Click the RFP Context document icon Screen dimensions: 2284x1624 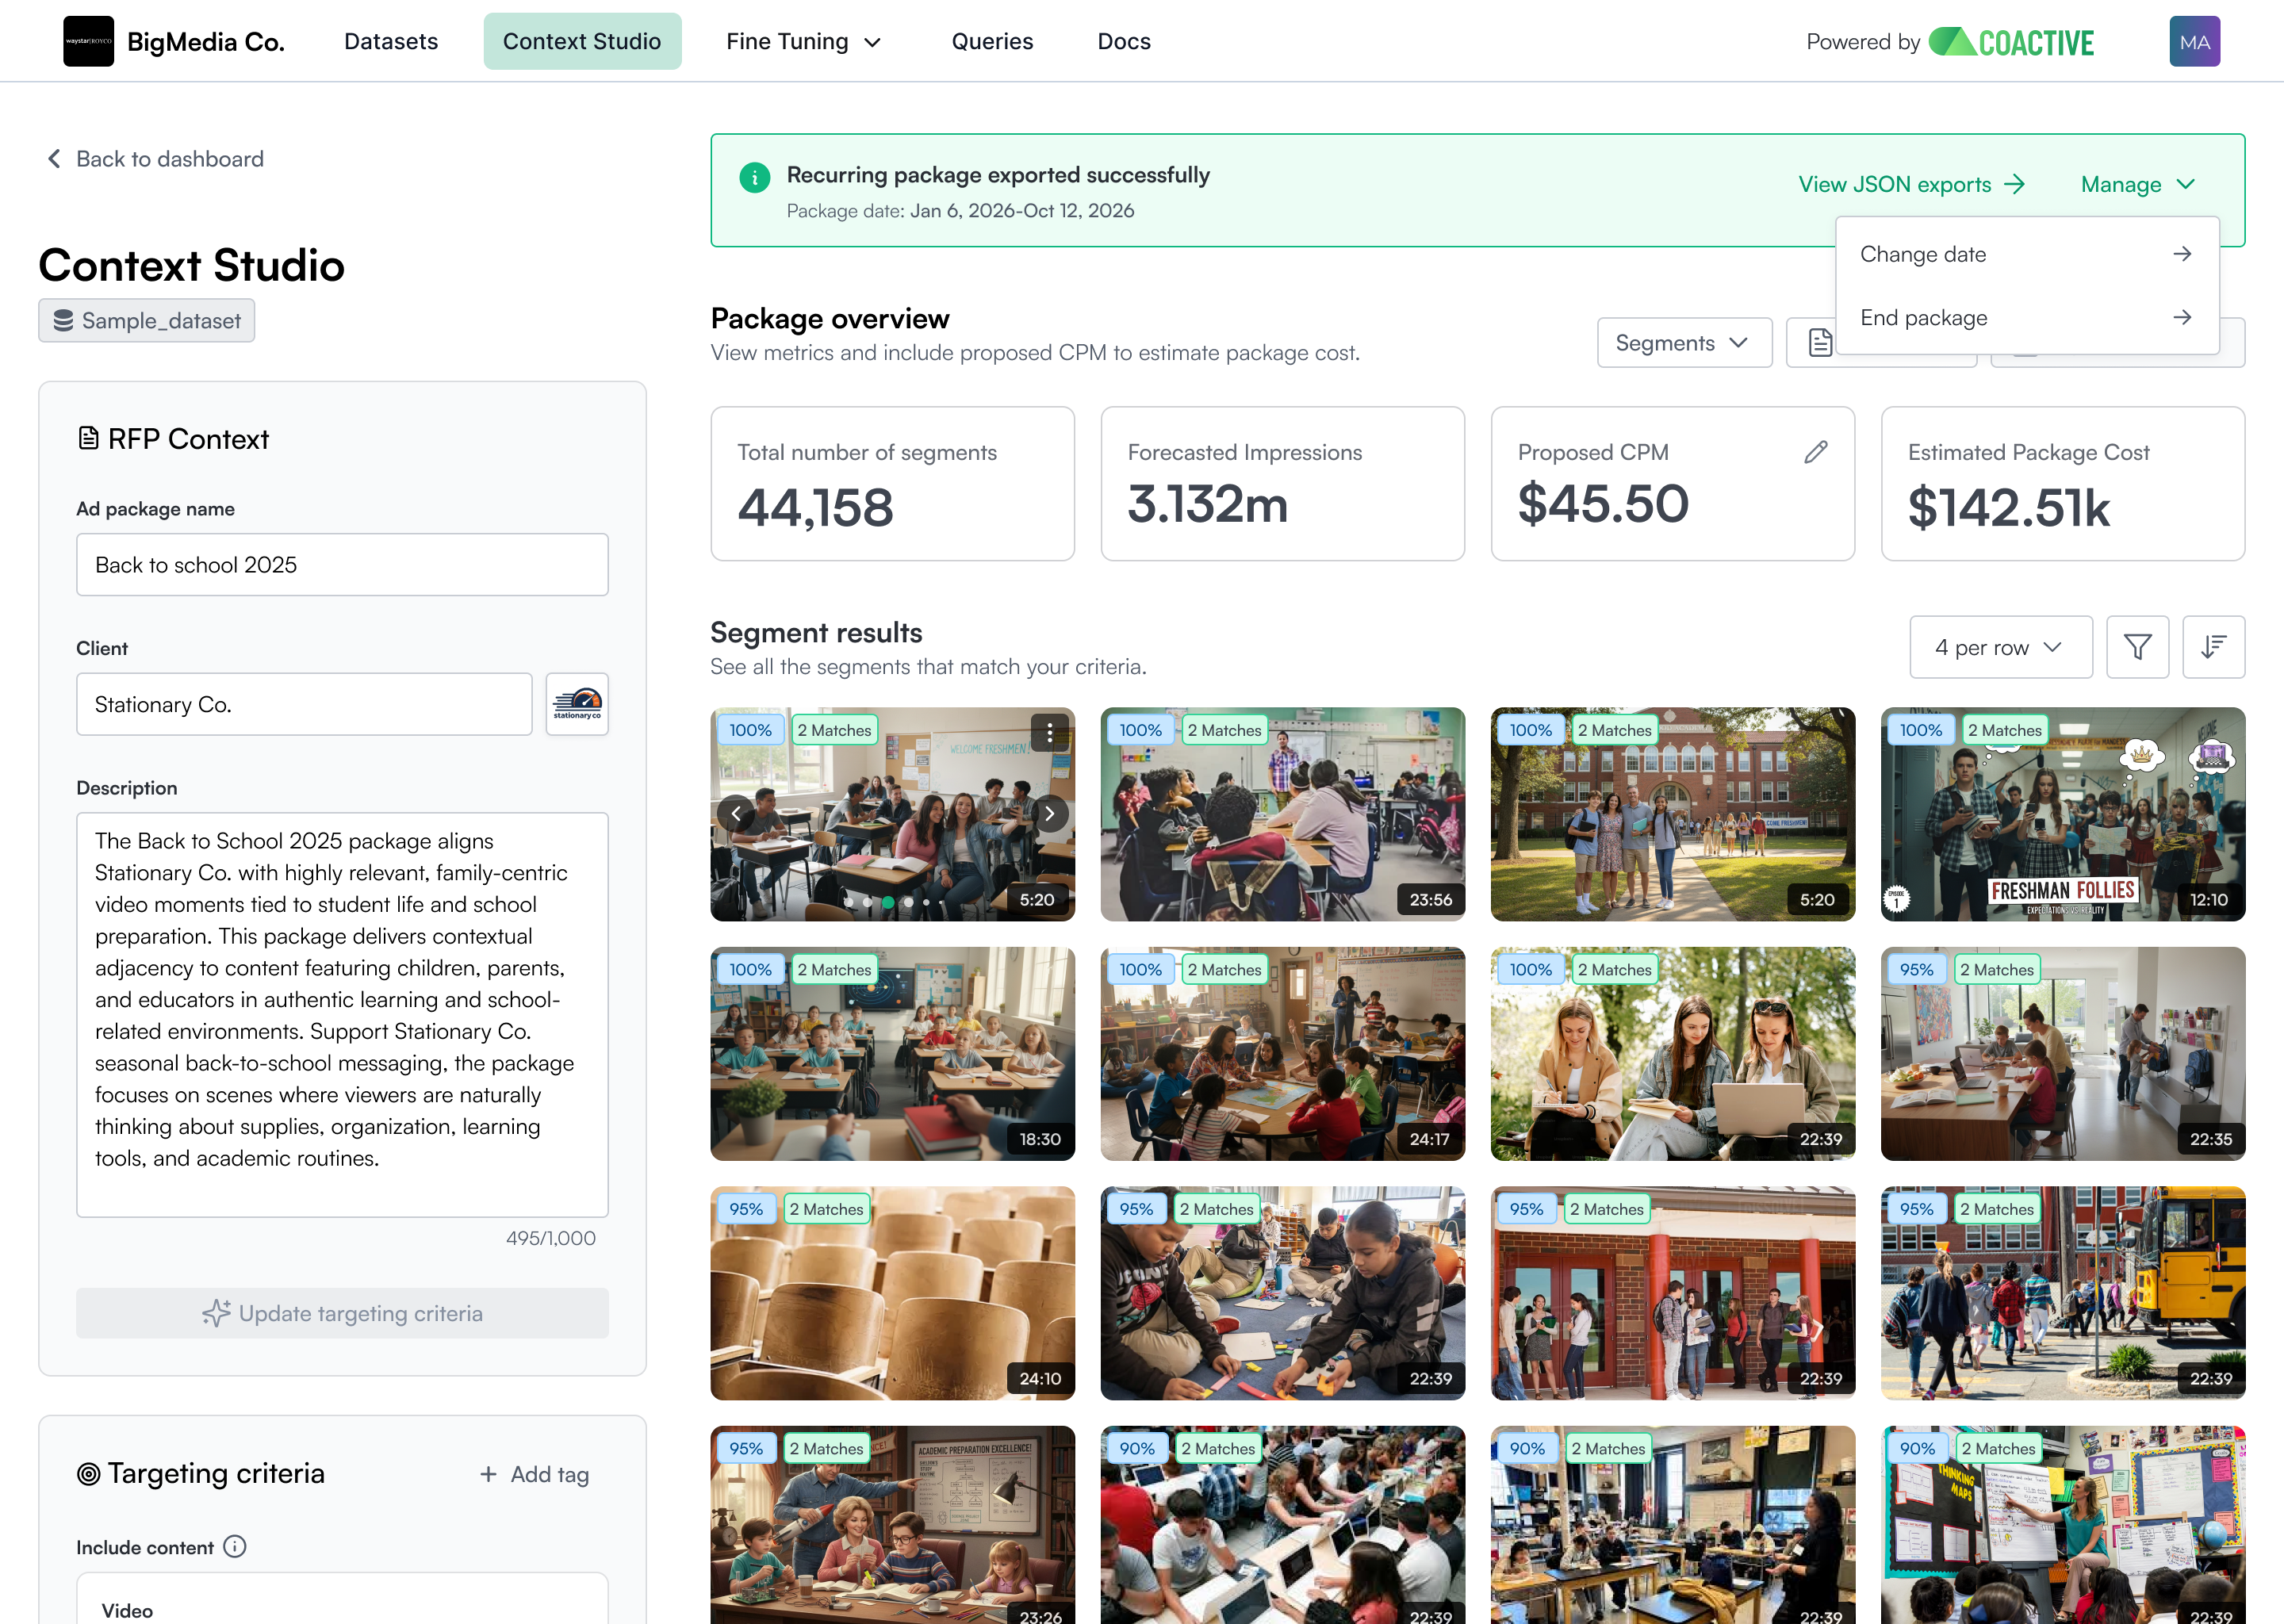pos(88,438)
